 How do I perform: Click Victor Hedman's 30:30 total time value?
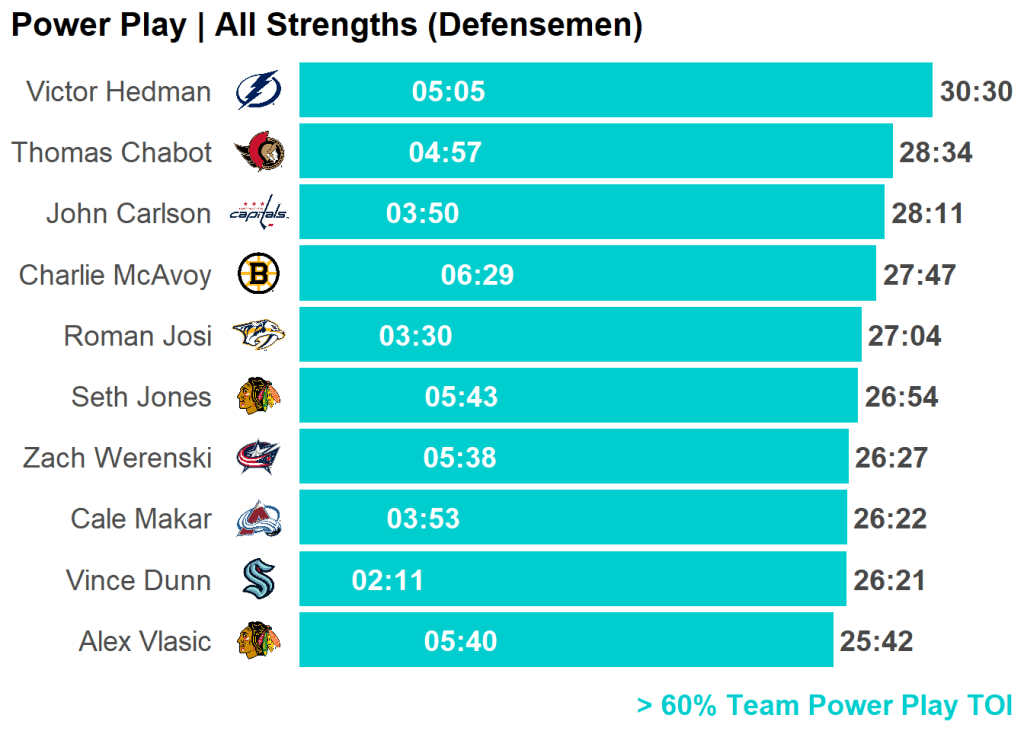[976, 92]
